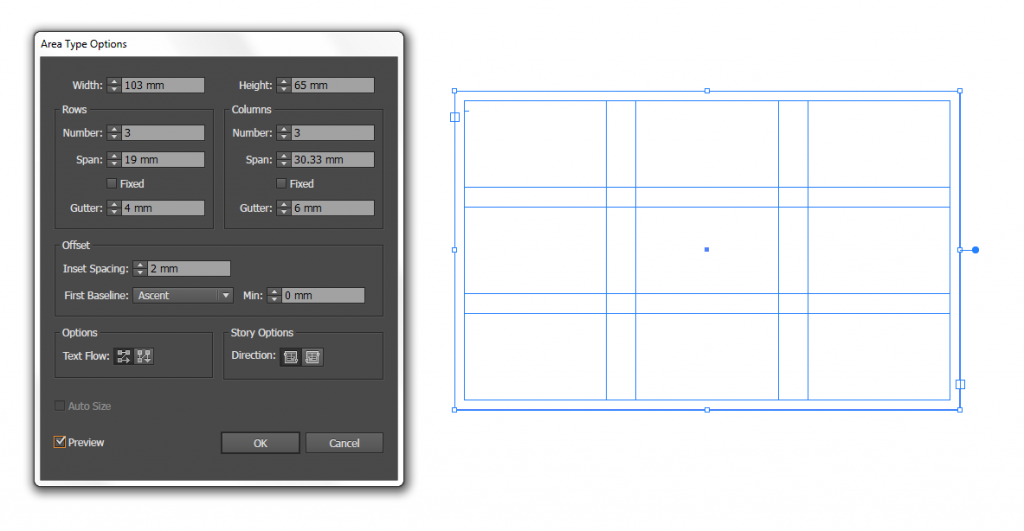Choose the first story Direction icon
The width and height of the screenshot is (1024, 531).
291,356
